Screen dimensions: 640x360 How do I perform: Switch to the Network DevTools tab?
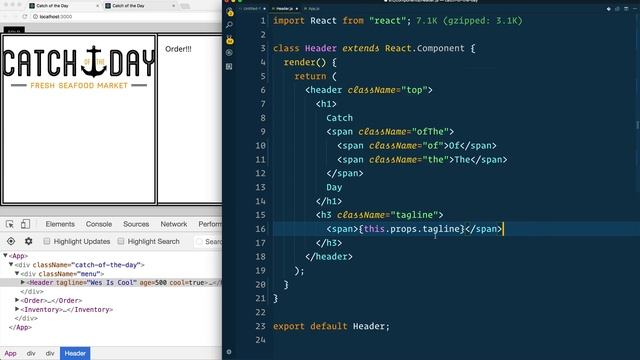[173, 224]
